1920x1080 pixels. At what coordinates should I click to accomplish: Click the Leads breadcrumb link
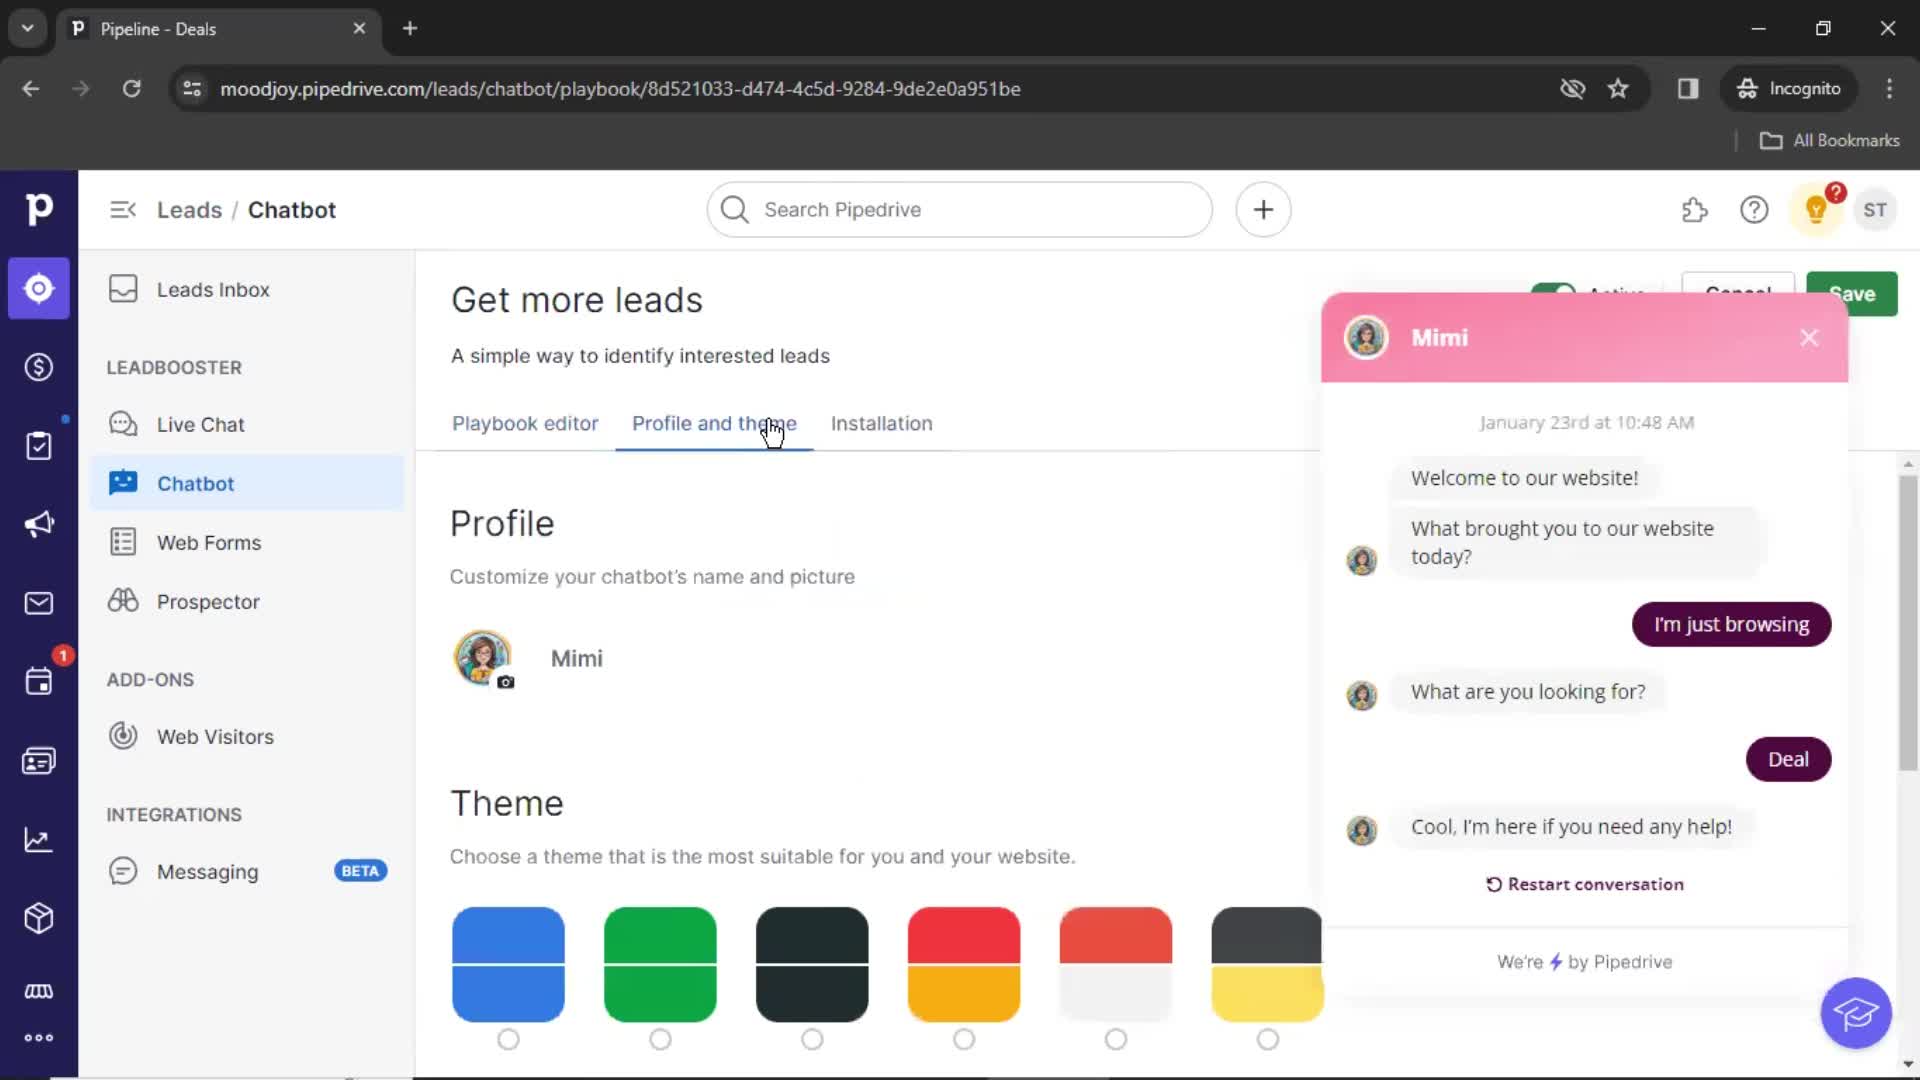point(189,210)
